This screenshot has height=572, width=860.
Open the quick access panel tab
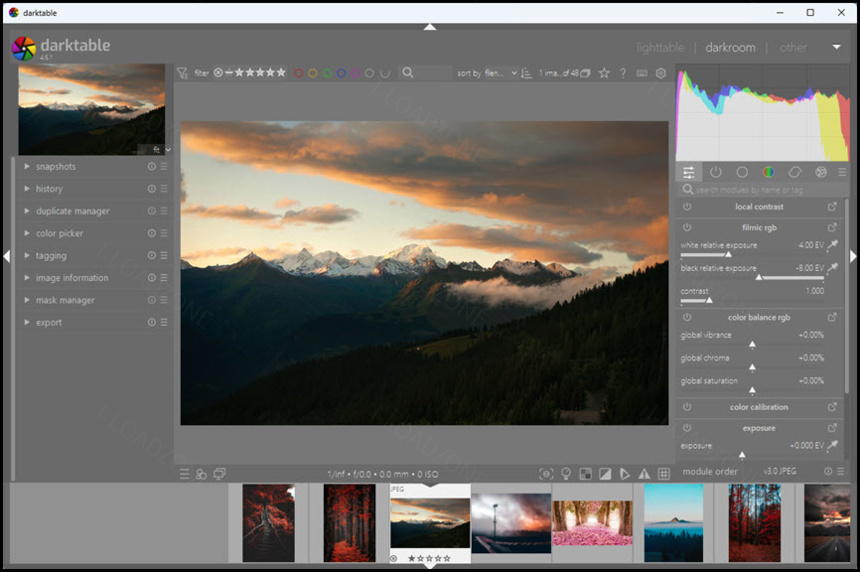688,173
